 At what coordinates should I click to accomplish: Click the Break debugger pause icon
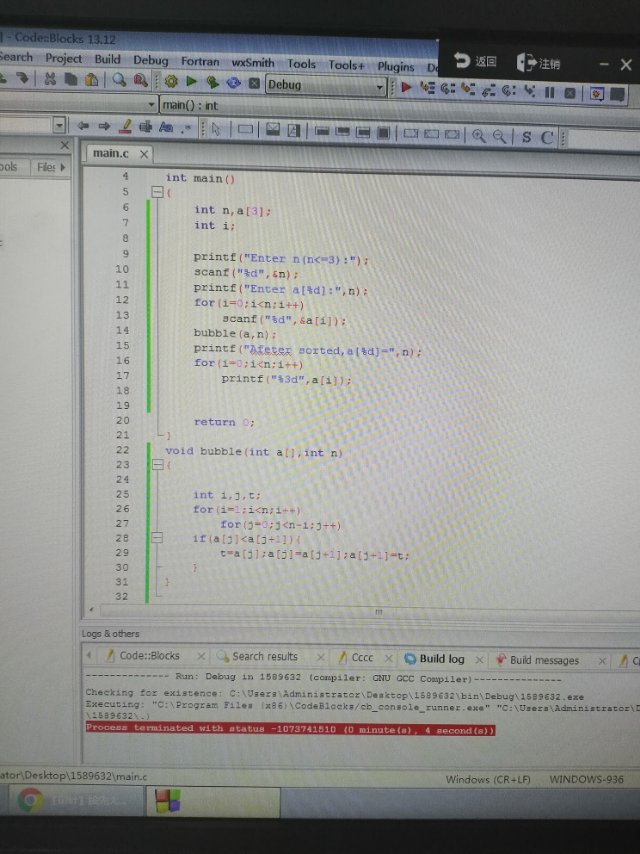[x=550, y=92]
